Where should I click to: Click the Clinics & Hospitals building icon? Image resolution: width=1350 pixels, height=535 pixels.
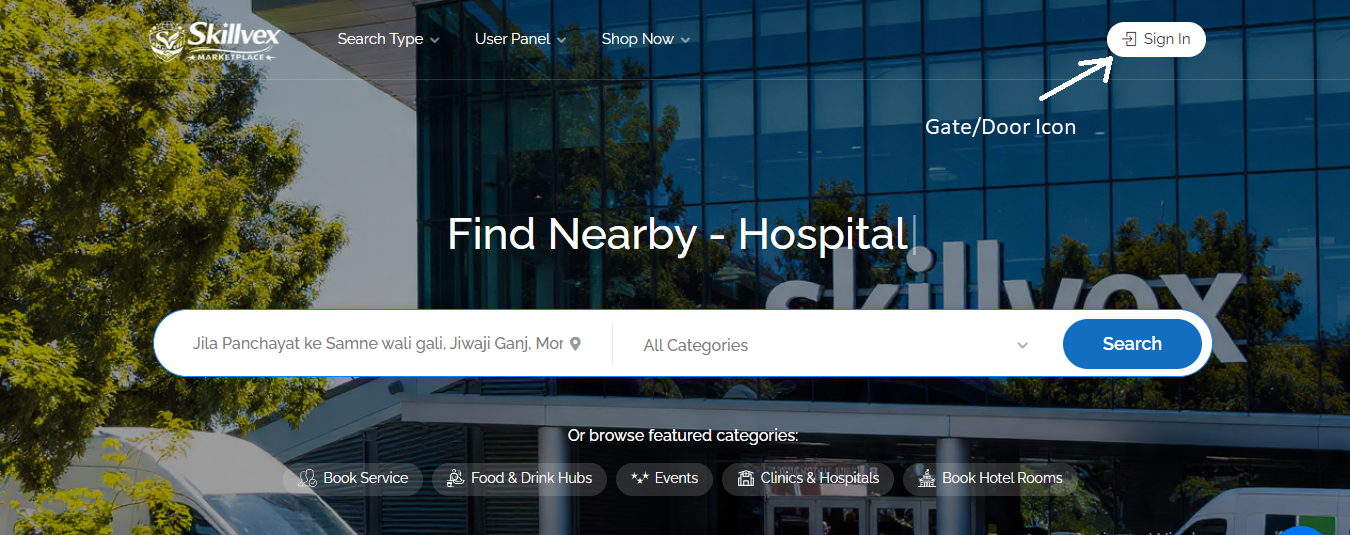745,478
